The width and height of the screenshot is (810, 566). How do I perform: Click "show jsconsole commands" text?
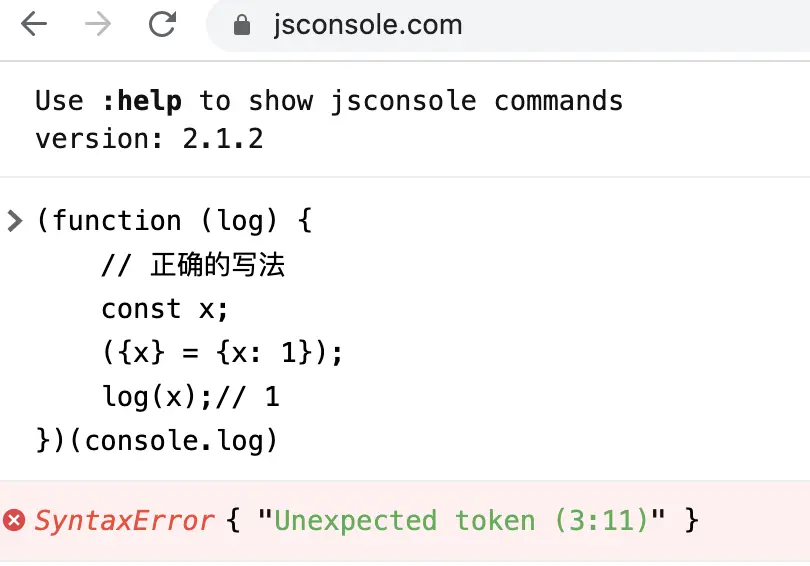pos(435,101)
